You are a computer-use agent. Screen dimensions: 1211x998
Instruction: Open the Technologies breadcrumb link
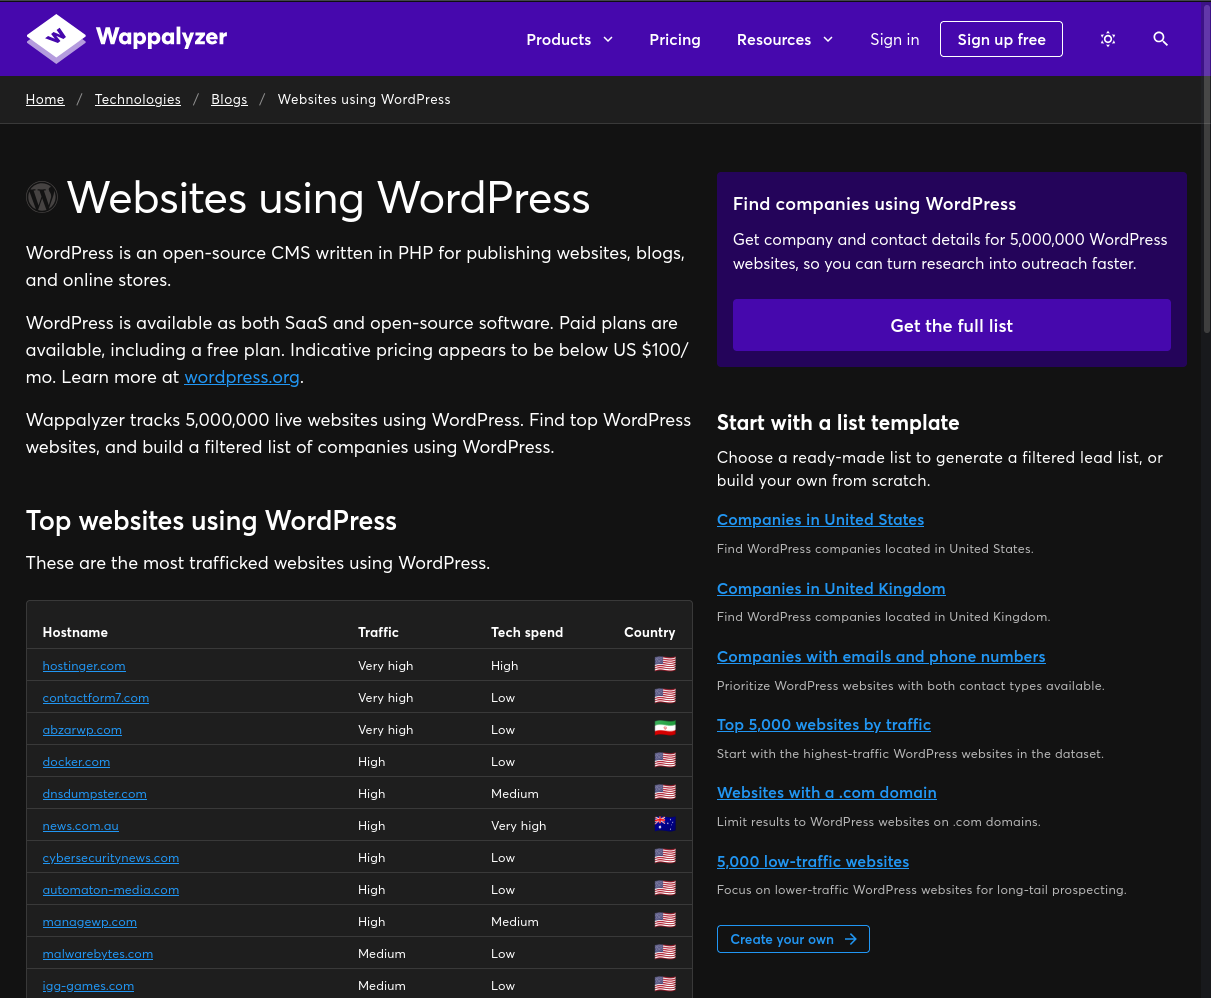[x=138, y=99]
